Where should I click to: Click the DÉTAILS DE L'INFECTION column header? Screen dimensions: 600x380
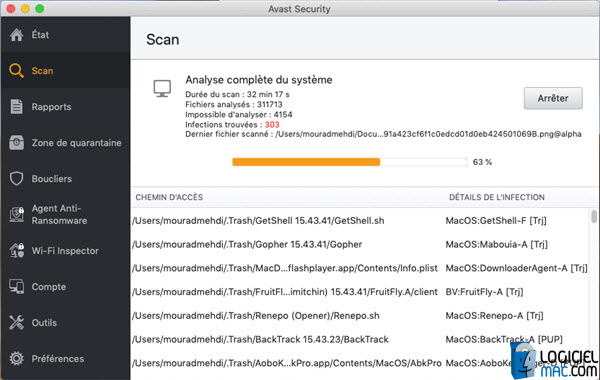point(497,197)
